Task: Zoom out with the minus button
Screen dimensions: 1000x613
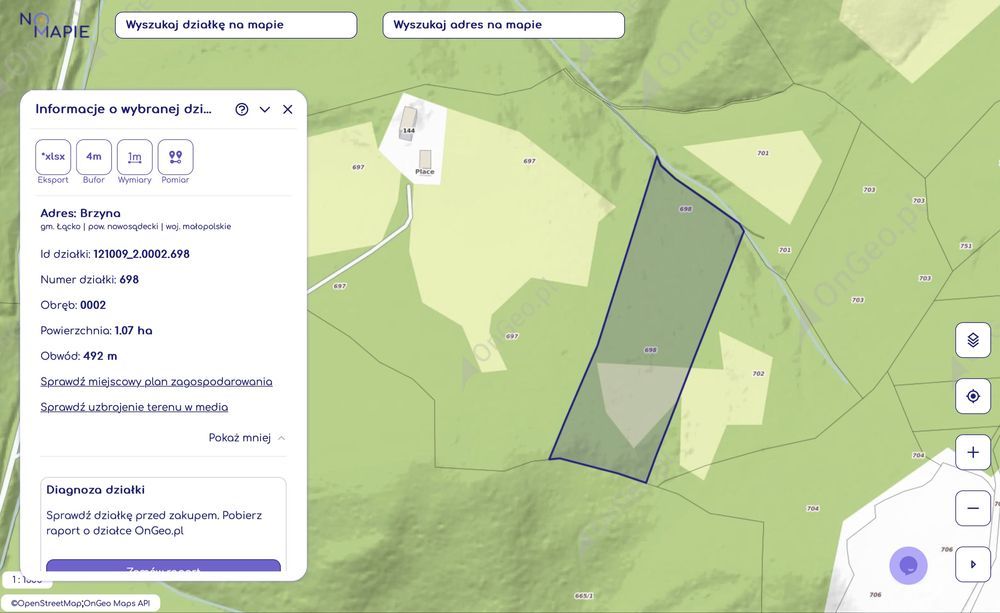Action: click(972, 508)
